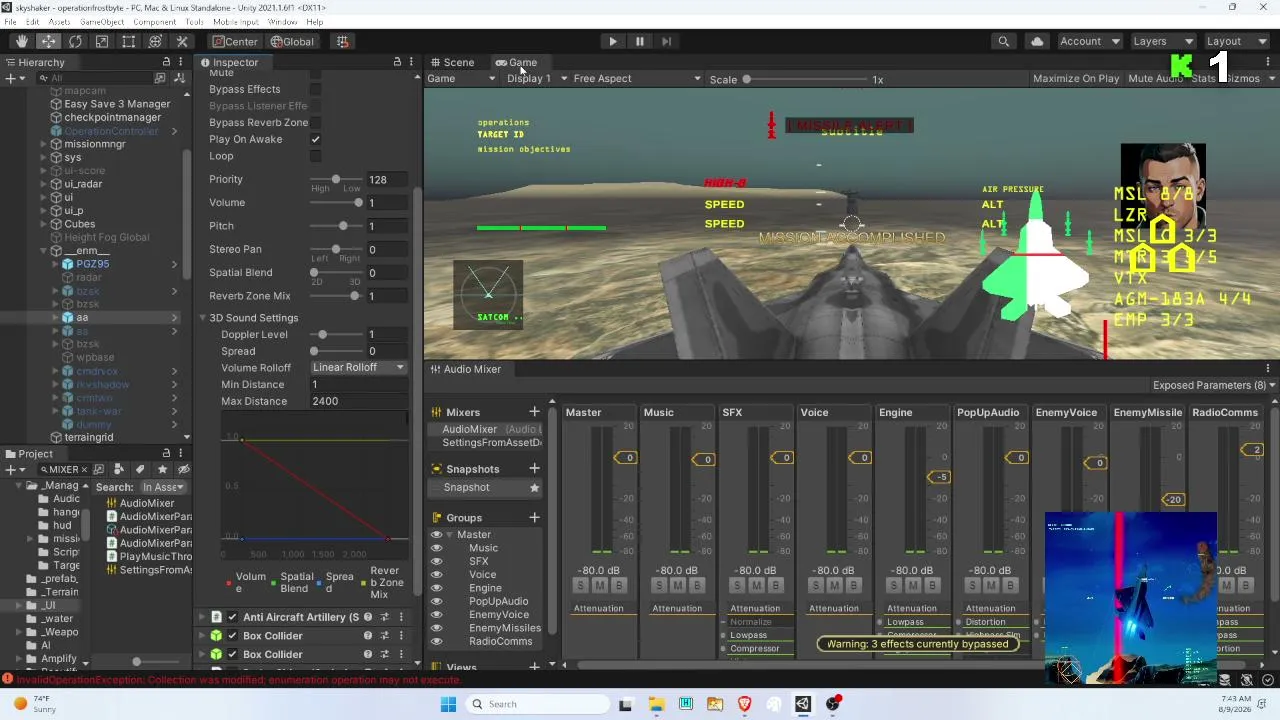Enable Bypass Effects checkbox
Viewport: 1280px width, 720px height.
[316, 89]
